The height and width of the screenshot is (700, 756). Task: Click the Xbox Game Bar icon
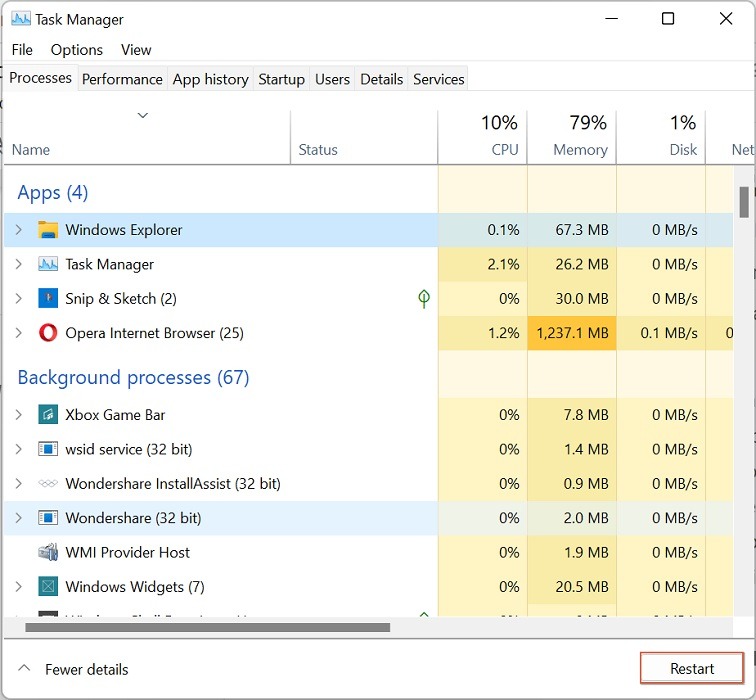48,415
